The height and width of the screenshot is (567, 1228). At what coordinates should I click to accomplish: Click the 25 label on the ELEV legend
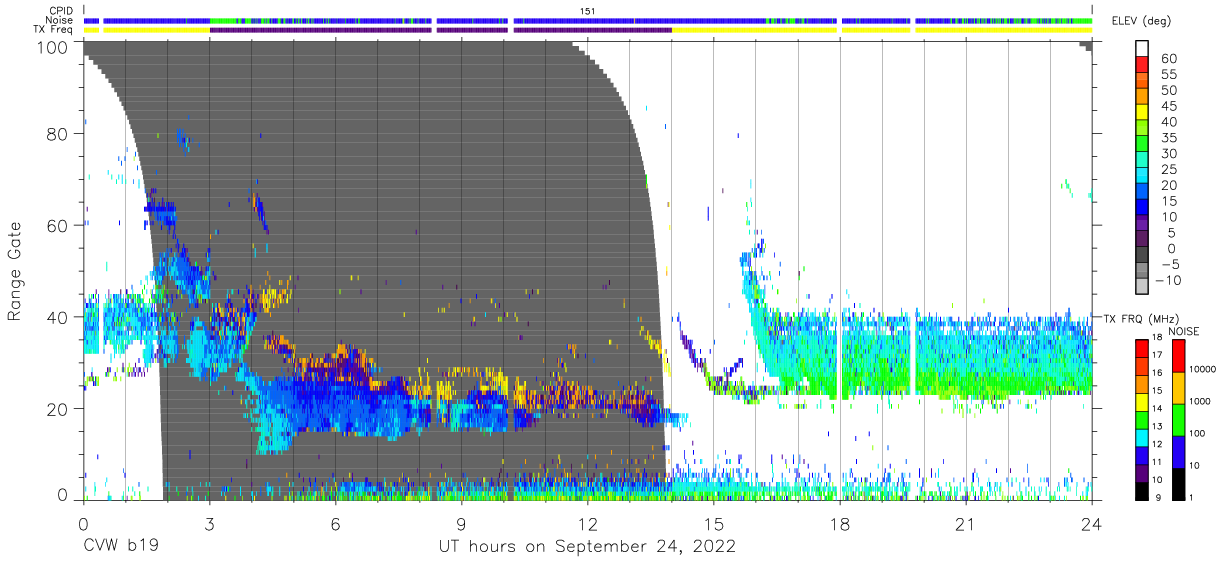point(1168,169)
